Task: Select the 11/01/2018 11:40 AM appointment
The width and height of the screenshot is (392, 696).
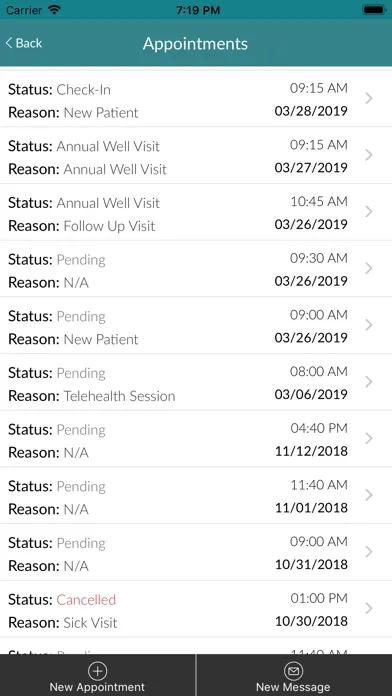Action: pos(196,496)
